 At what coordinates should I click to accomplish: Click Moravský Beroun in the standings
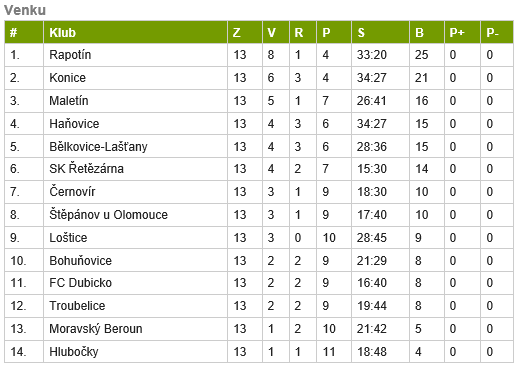coord(96,329)
